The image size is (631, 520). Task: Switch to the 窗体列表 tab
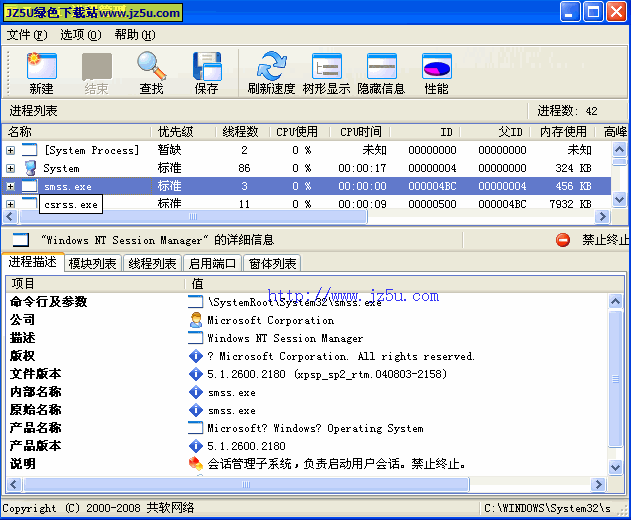coord(272,264)
